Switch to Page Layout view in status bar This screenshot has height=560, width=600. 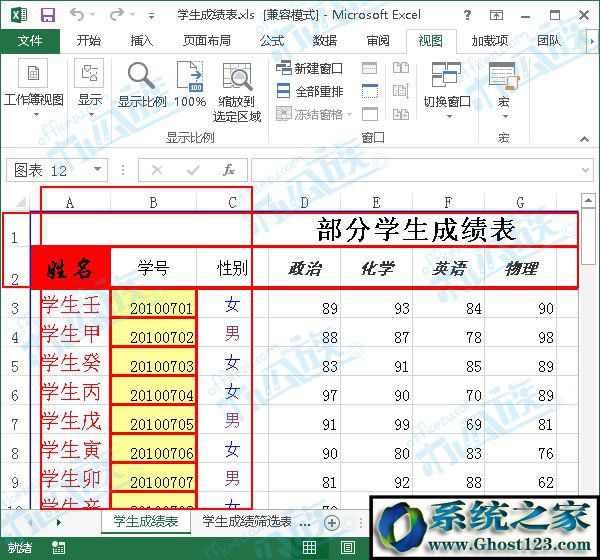tap(347, 547)
